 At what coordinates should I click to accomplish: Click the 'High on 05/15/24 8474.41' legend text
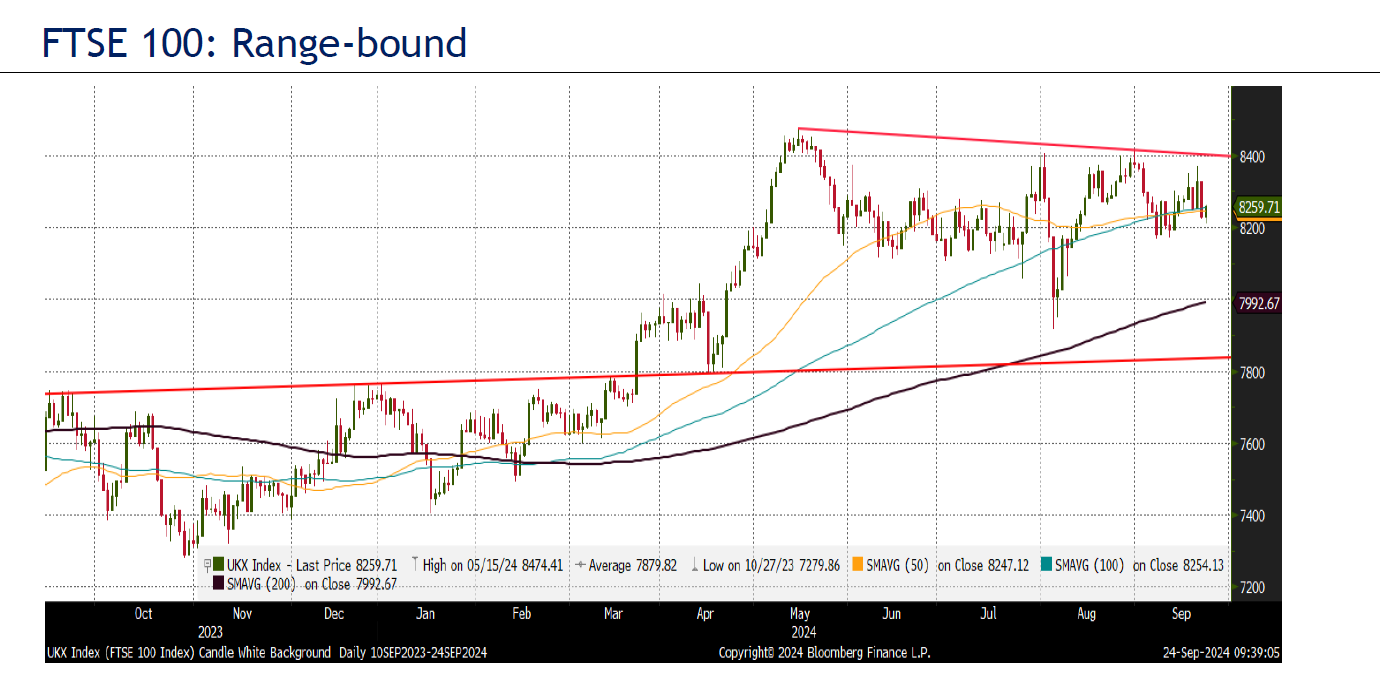pos(493,565)
